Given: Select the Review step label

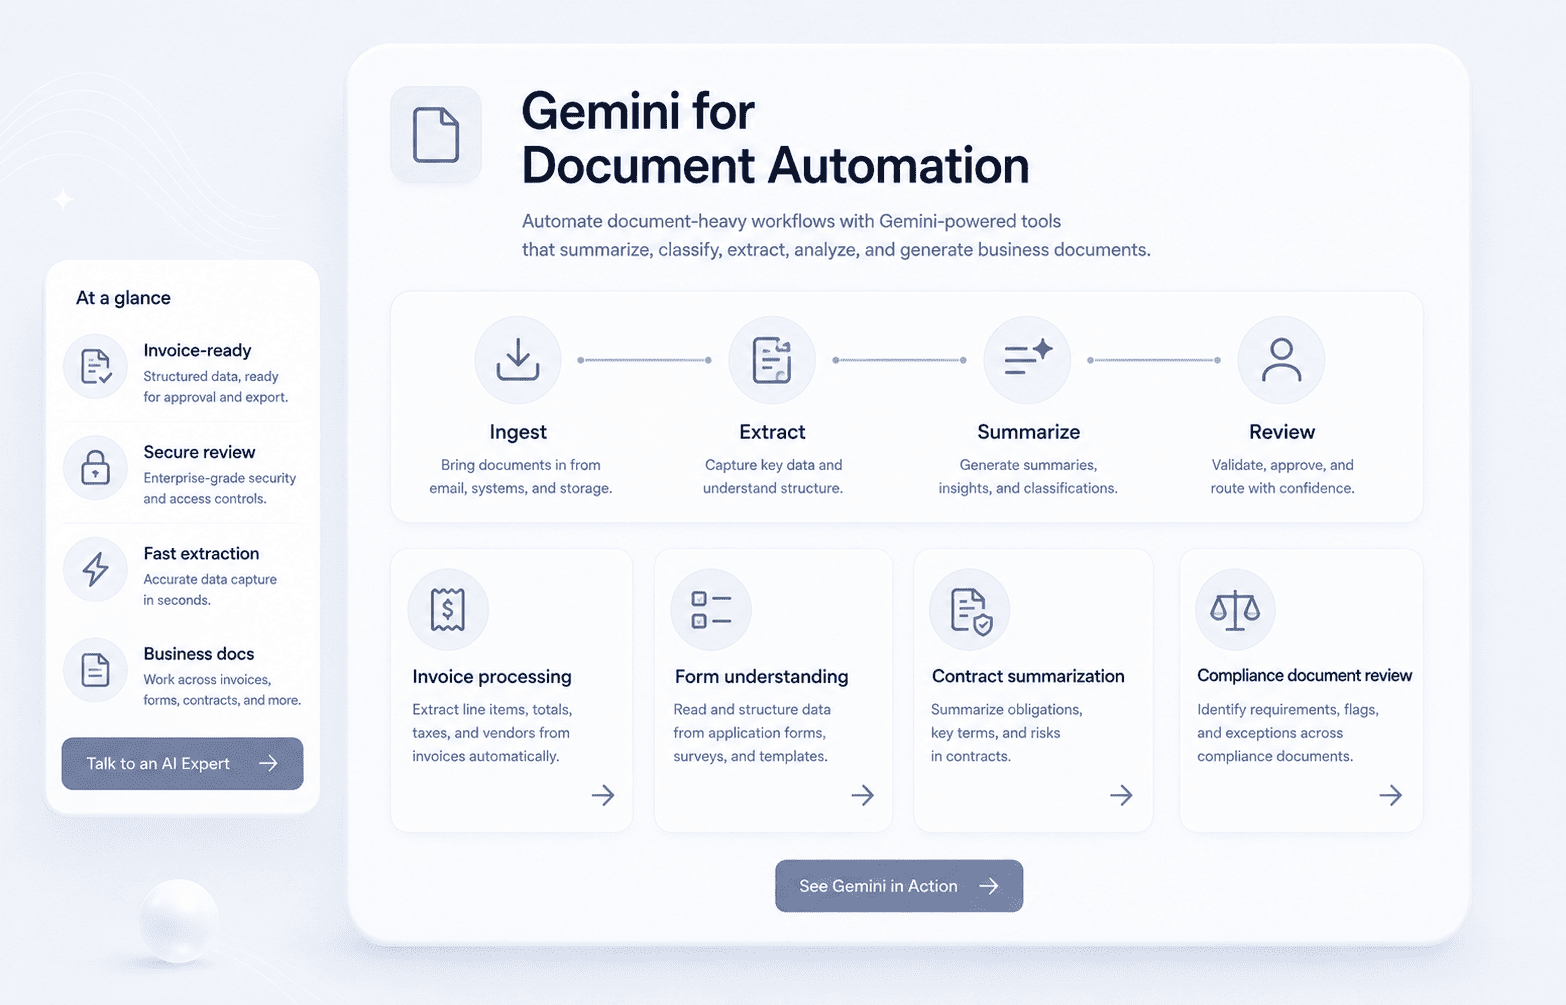Looking at the screenshot, I should [x=1282, y=432].
